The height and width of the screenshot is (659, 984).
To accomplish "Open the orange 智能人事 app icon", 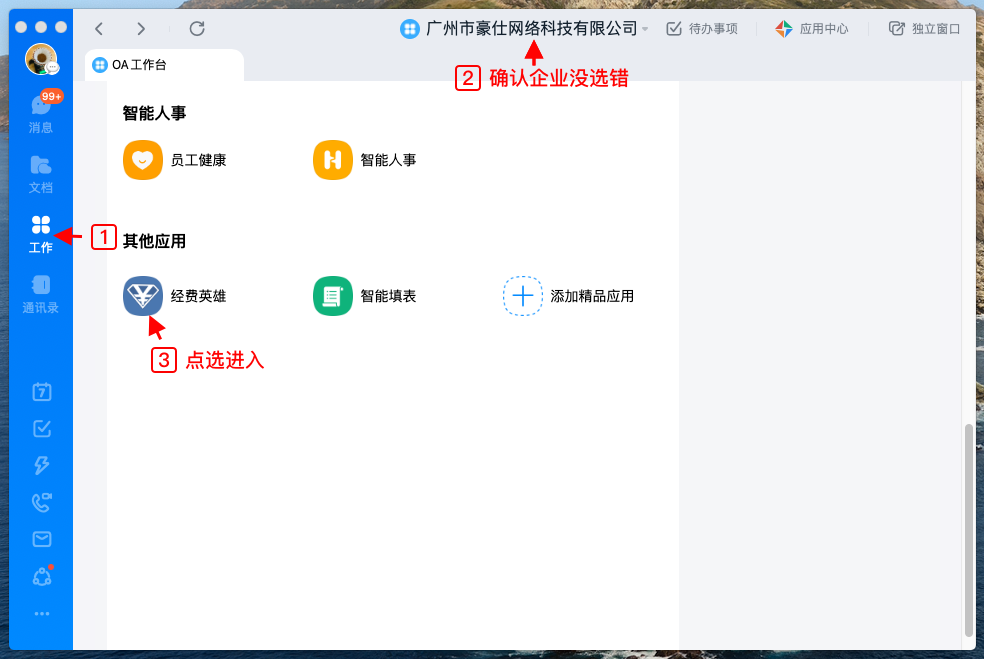I will [x=333, y=160].
